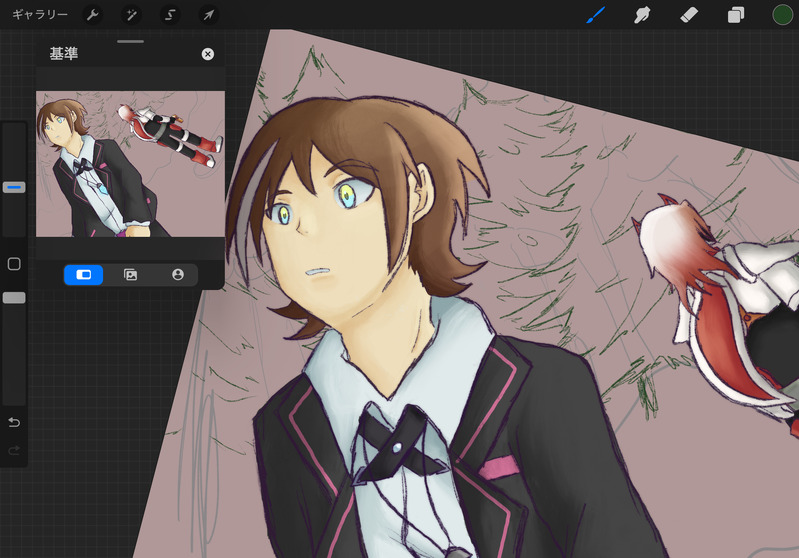Click the reference panel canvas thumbnail
Screen dimensions: 799x558
click(x=130, y=164)
